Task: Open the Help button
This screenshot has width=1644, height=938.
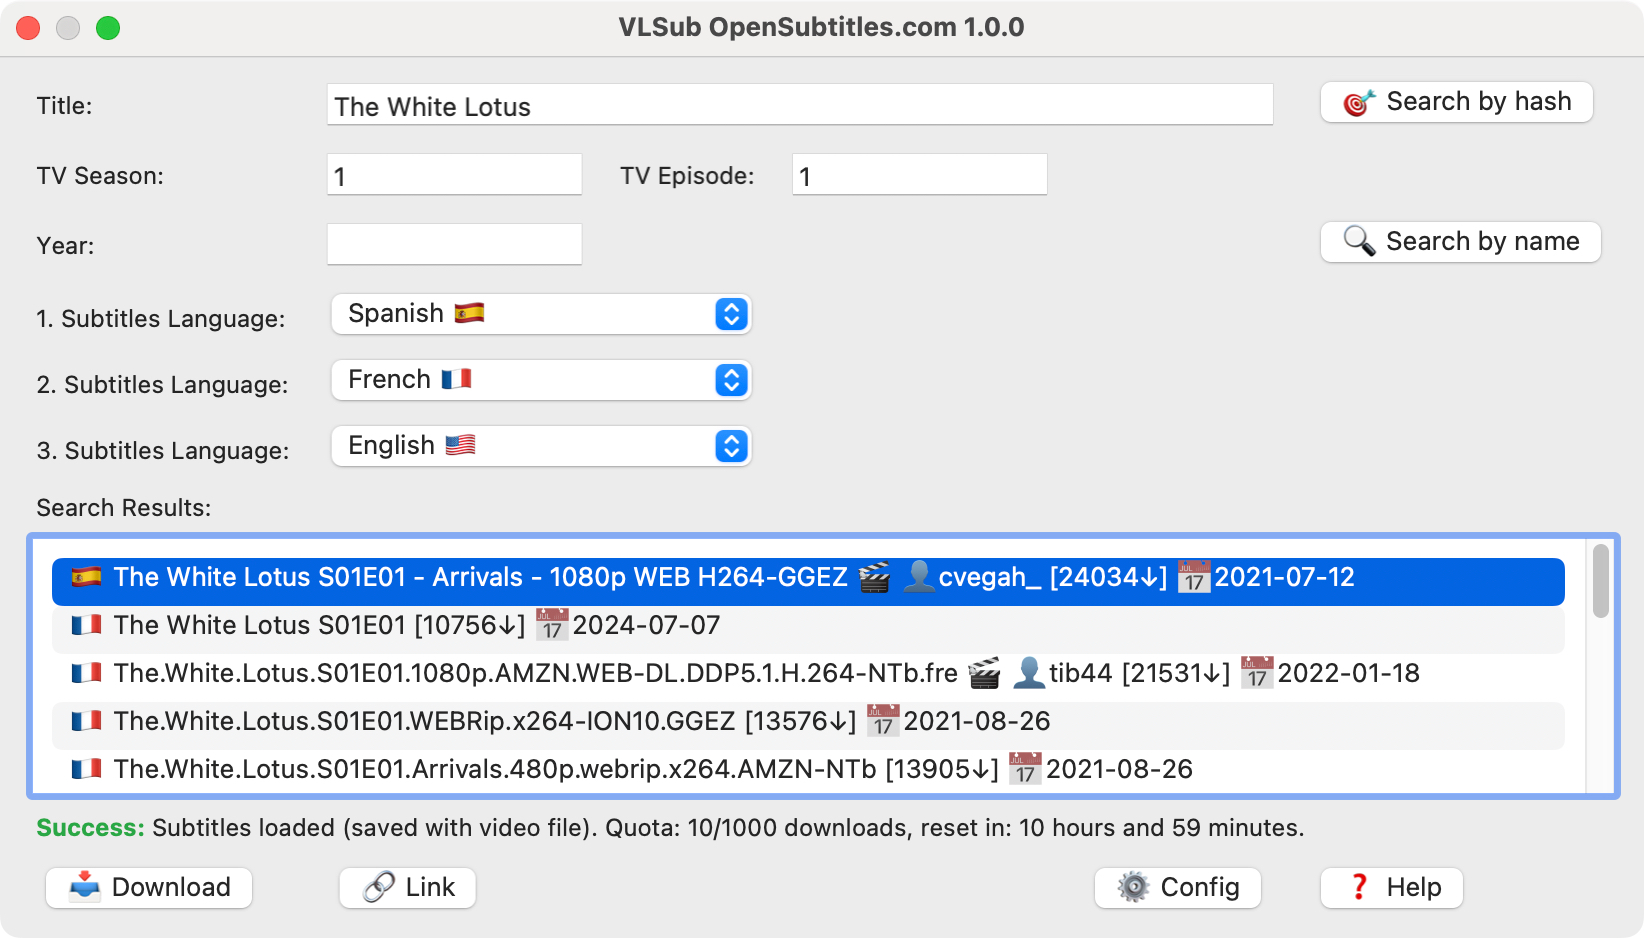Action: [1391, 887]
